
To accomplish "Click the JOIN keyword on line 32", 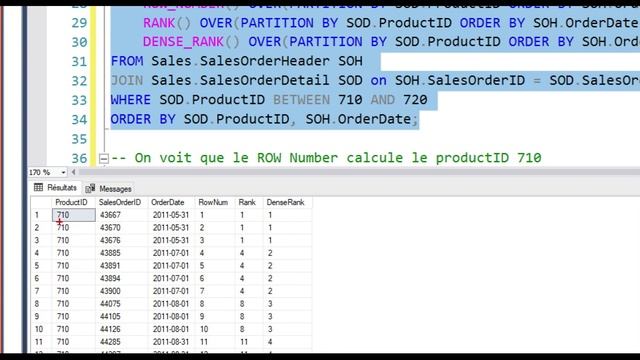I will coord(127,80).
